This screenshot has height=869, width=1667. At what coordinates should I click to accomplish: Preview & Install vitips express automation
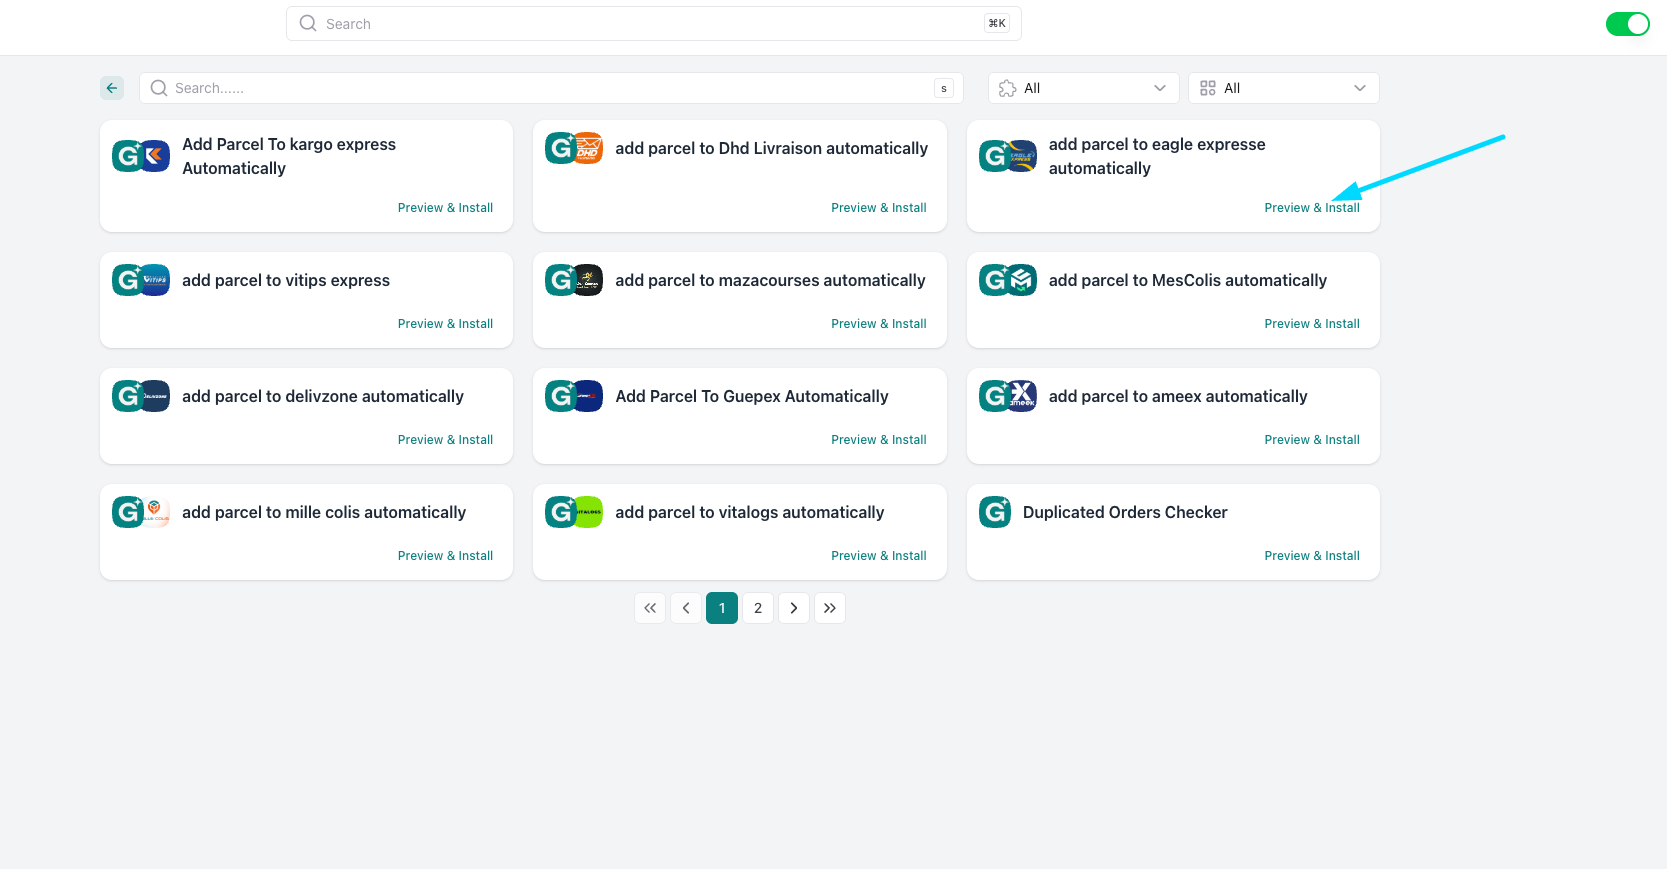click(x=445, y=324)
